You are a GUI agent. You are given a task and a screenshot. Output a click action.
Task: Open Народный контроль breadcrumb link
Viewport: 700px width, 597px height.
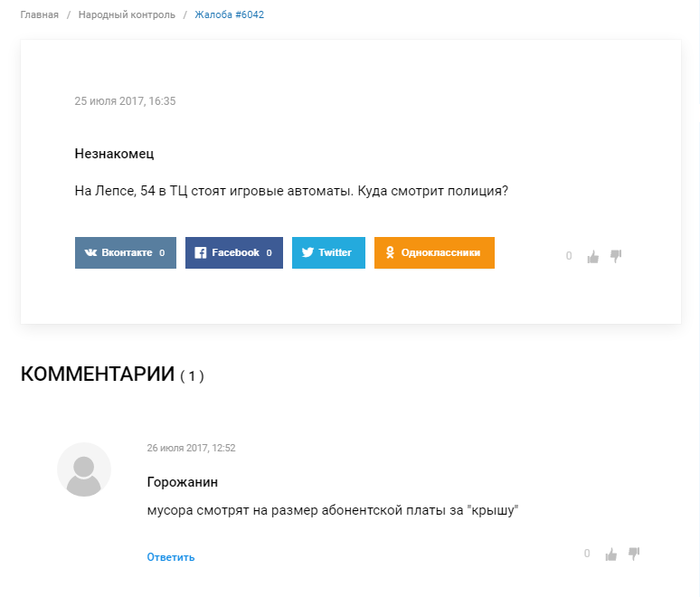click(x=127, y=15)
